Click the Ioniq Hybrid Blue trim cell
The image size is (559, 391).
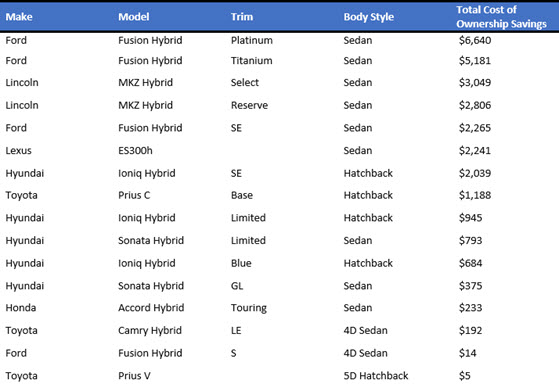click(241, 263)
